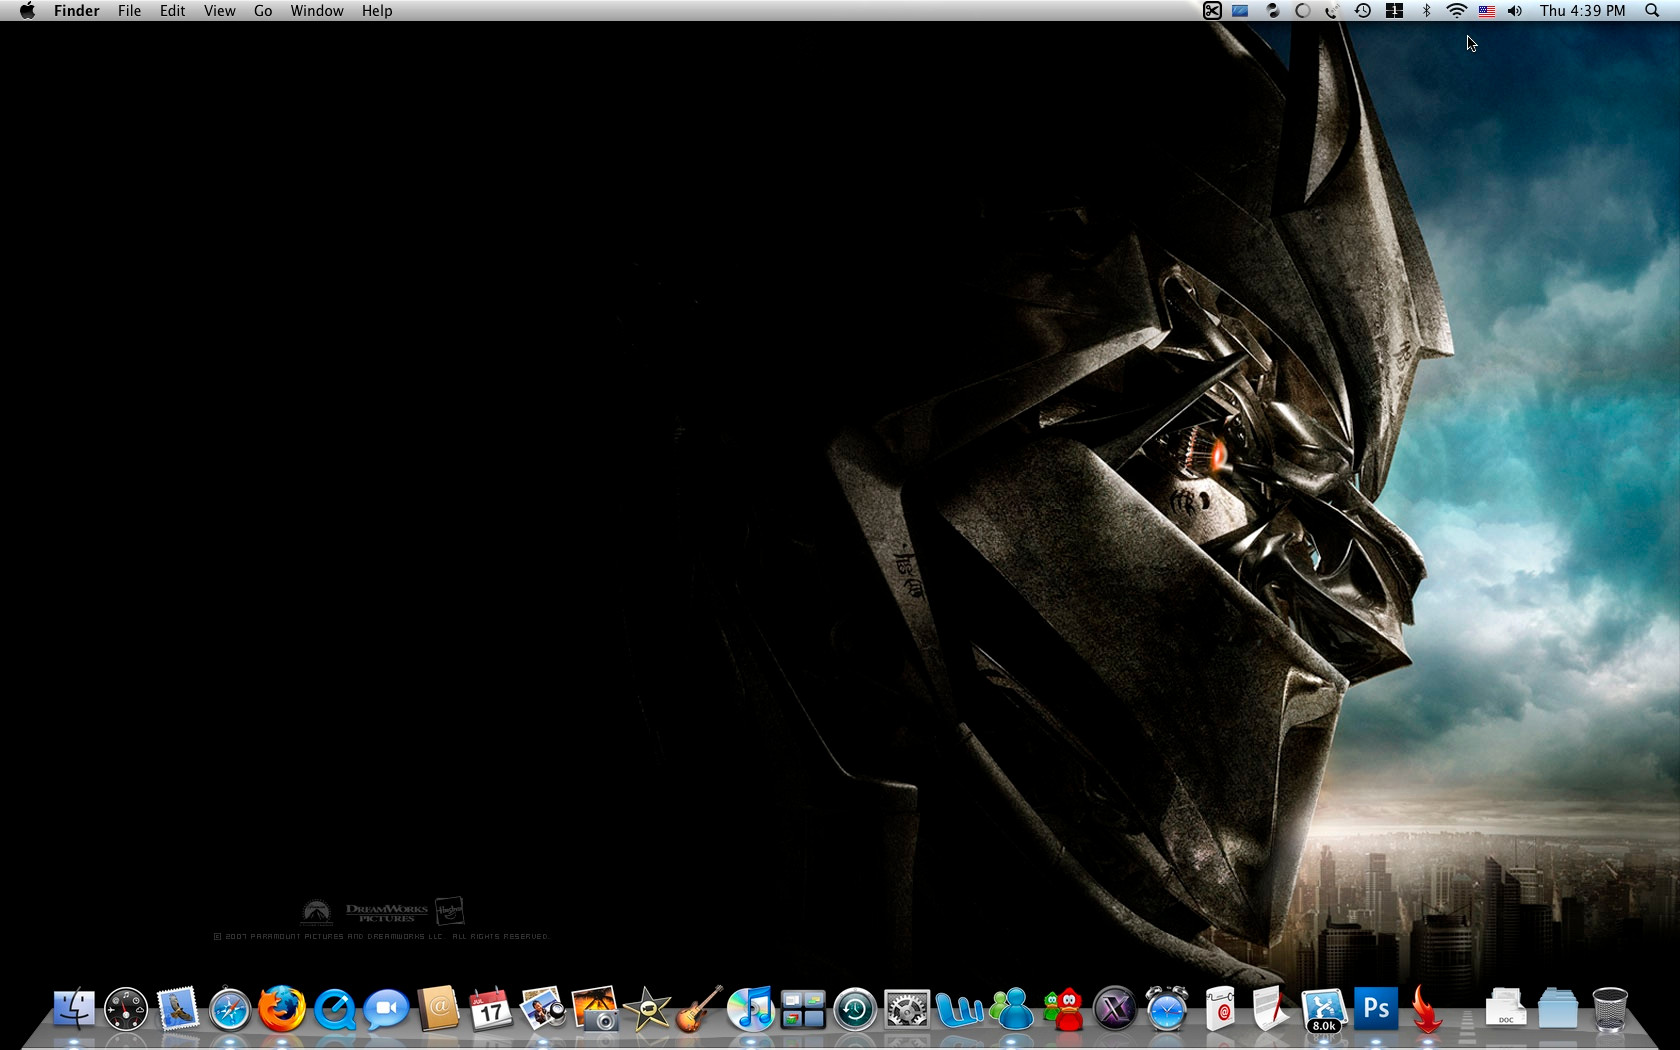Open the Go menu
This screenshot has width=1680, height=1050.
263,11
